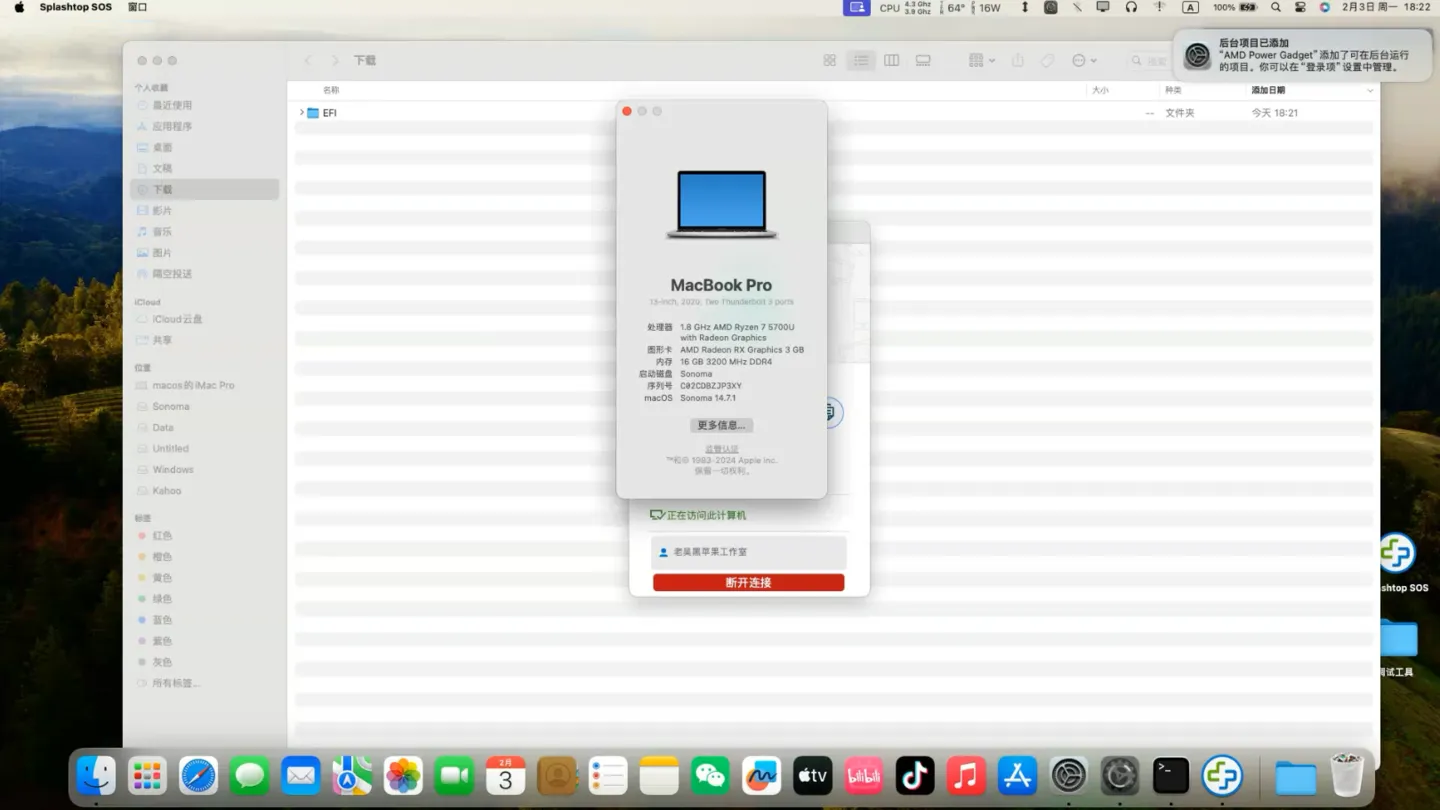
Task: Open the Finder more-actions ellipsis dropdown
Action: (x=1084, y=61)
